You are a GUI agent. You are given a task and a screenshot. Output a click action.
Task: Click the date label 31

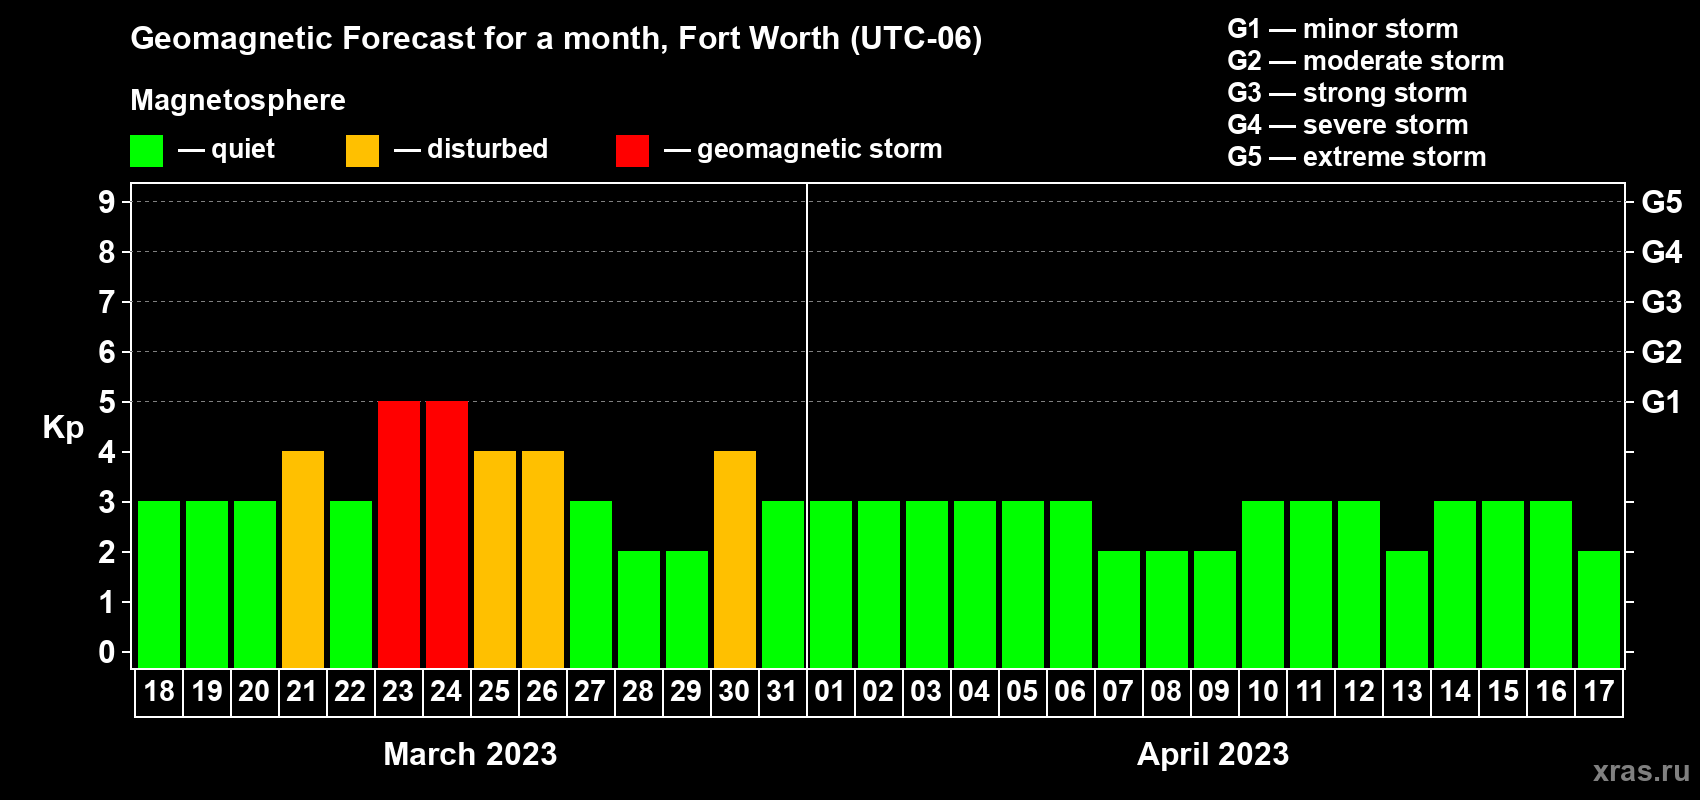(x=782, y=691)
